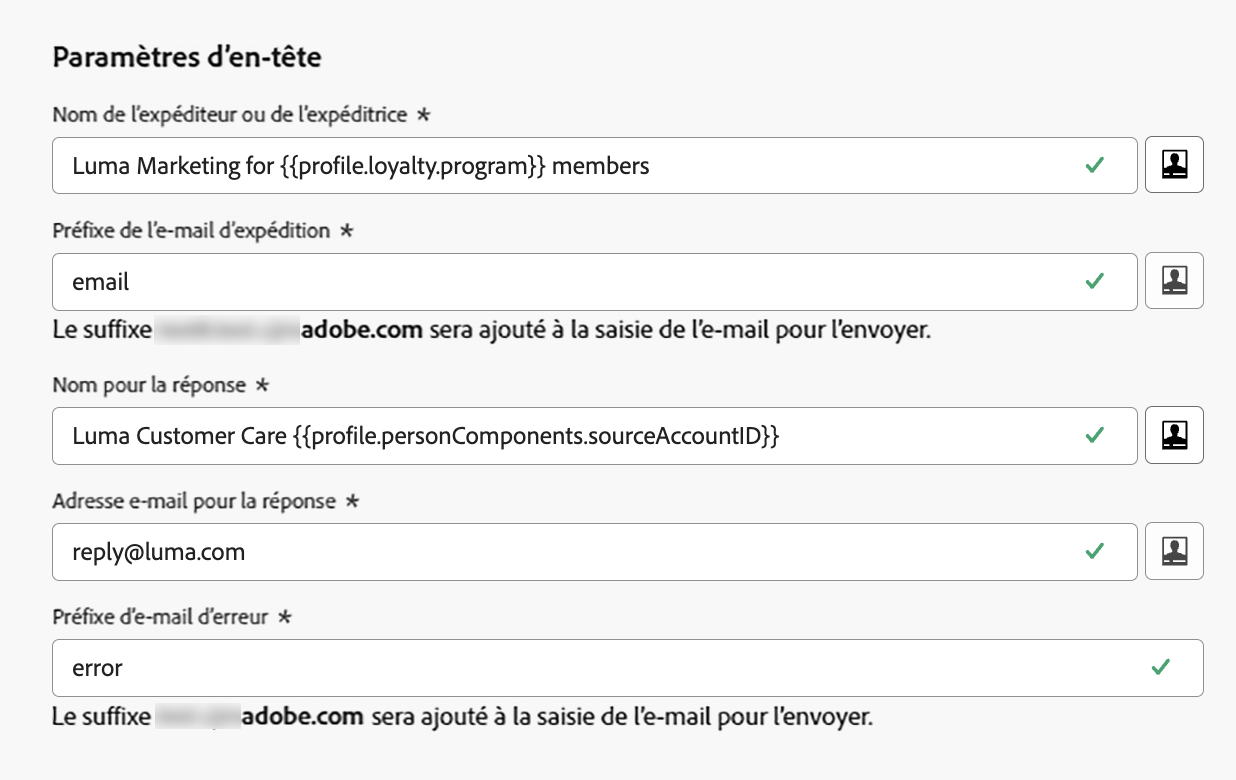Click the error email prefix input field

[600, 667]
